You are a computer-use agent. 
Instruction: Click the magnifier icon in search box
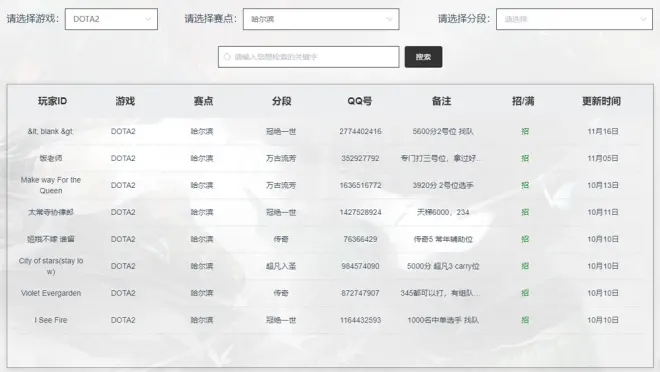click(227, 57)
